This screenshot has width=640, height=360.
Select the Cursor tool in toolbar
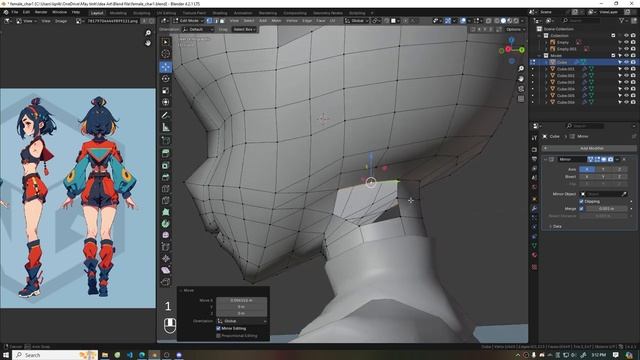(165, 53)
